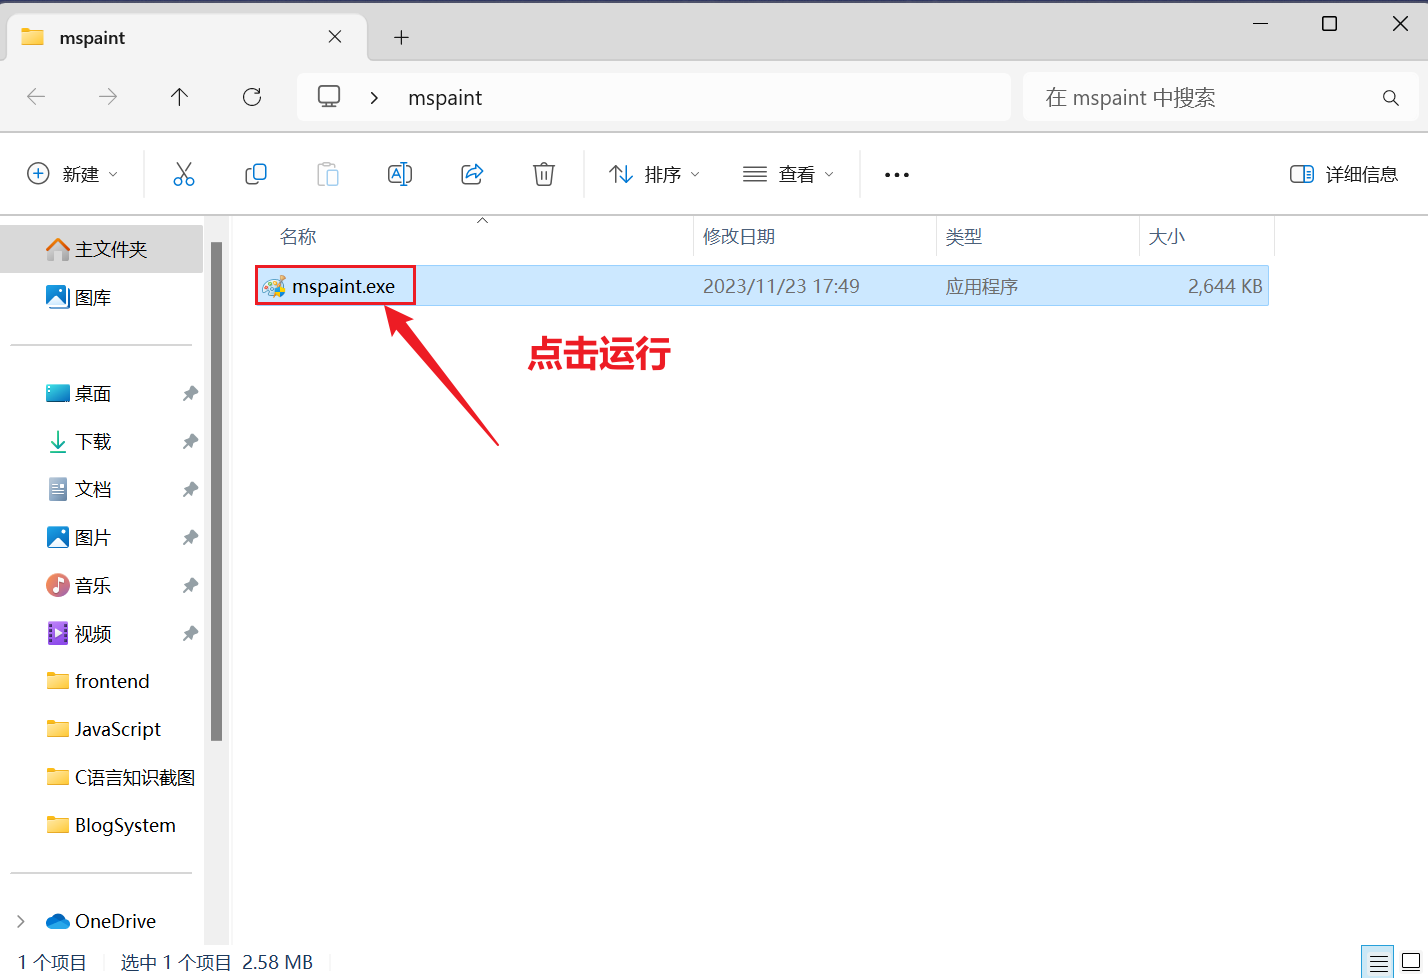Expand the OneDrive tree node
1428x978 pixels.
pyautogui.click(x=21, y=921)
